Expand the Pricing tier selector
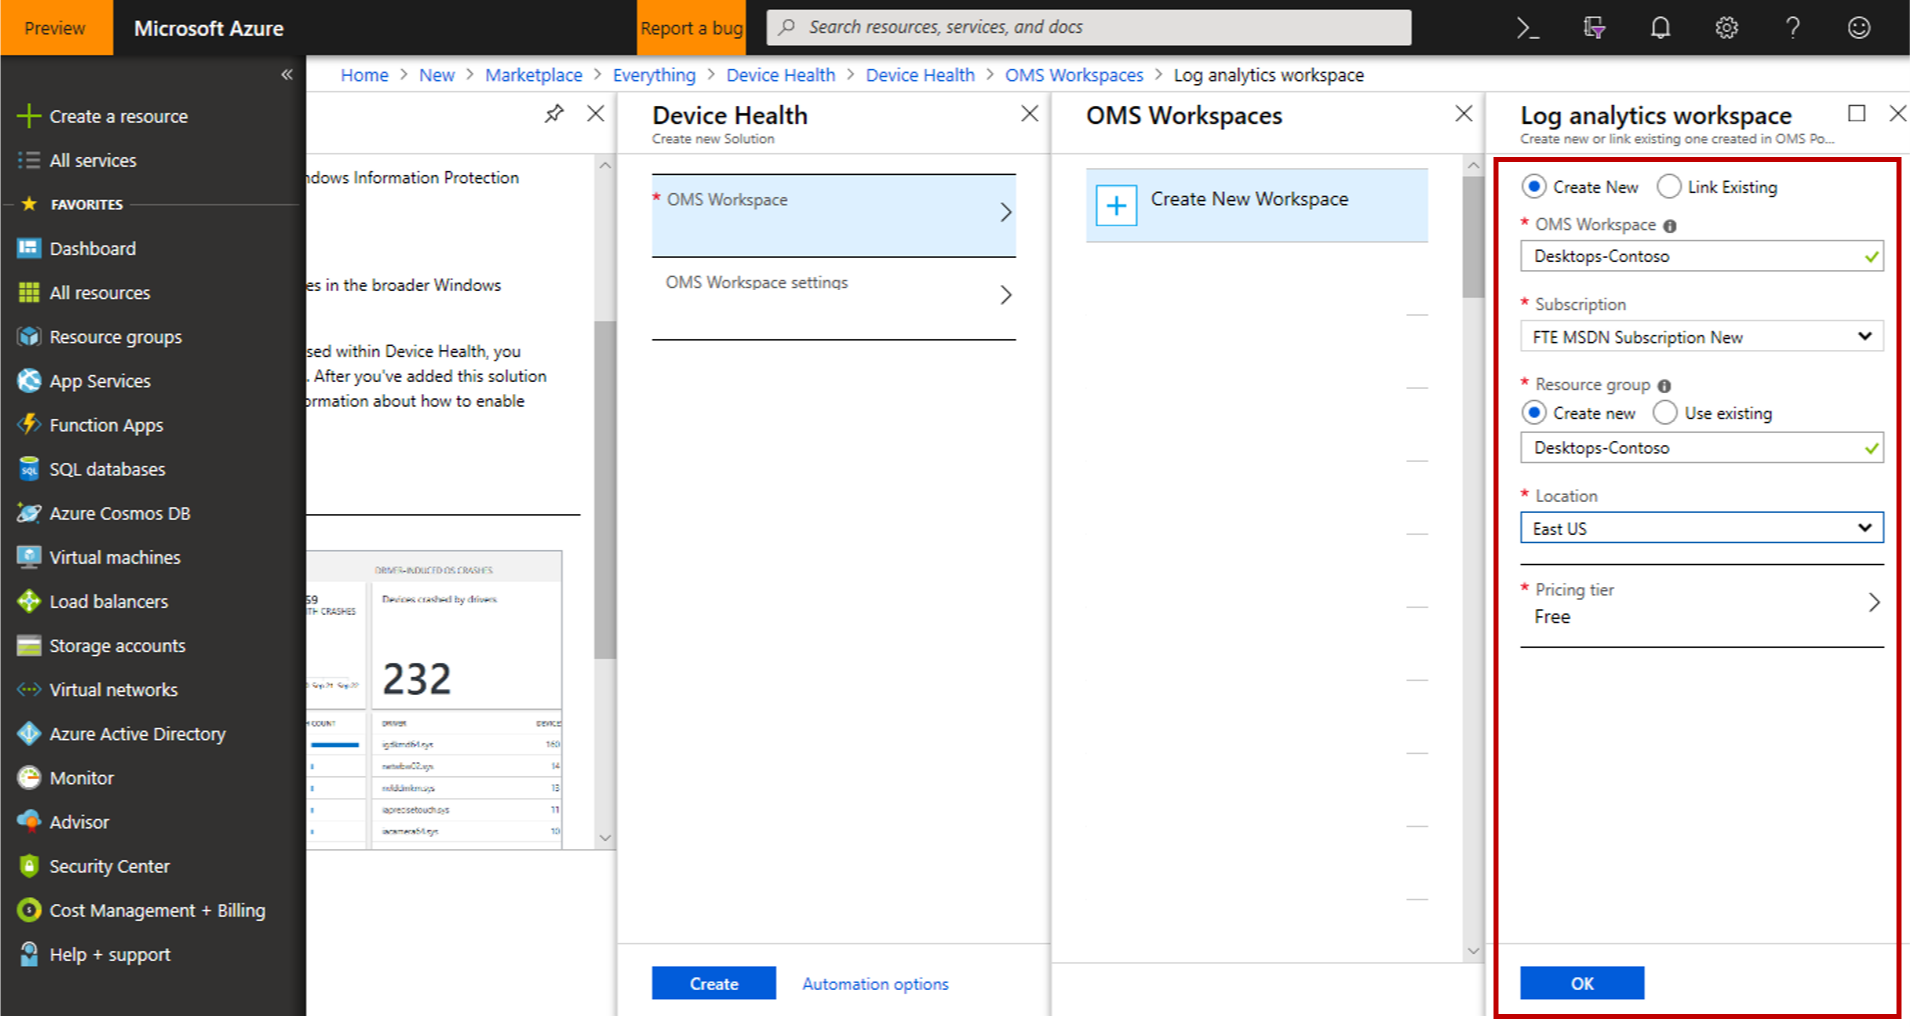Viewport: 1910px width, 1027px height. pos(1701,603)
